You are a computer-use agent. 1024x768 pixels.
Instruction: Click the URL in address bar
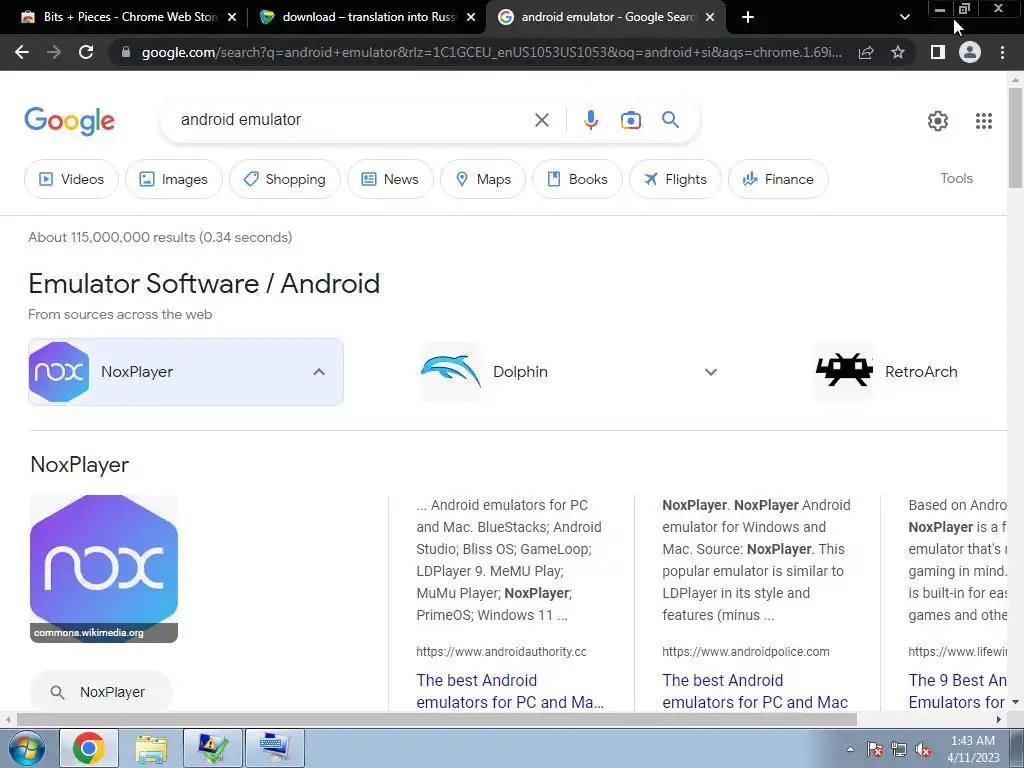pos(491,52)
